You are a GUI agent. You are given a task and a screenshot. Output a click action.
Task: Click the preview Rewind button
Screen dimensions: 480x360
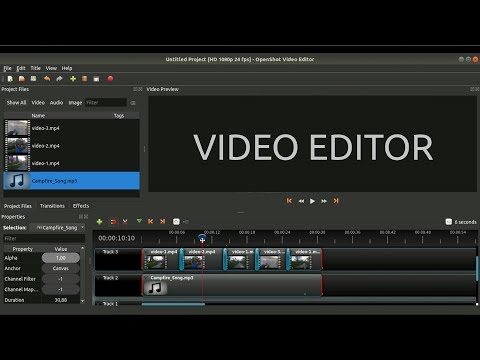pyautogui.click(x=301, y=201)
